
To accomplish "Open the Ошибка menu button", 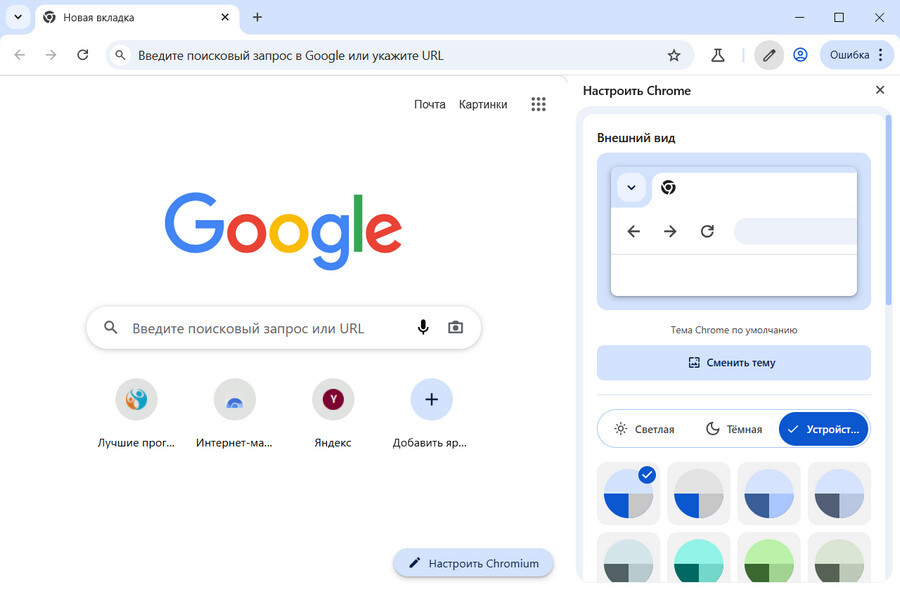I will [857, 55].
